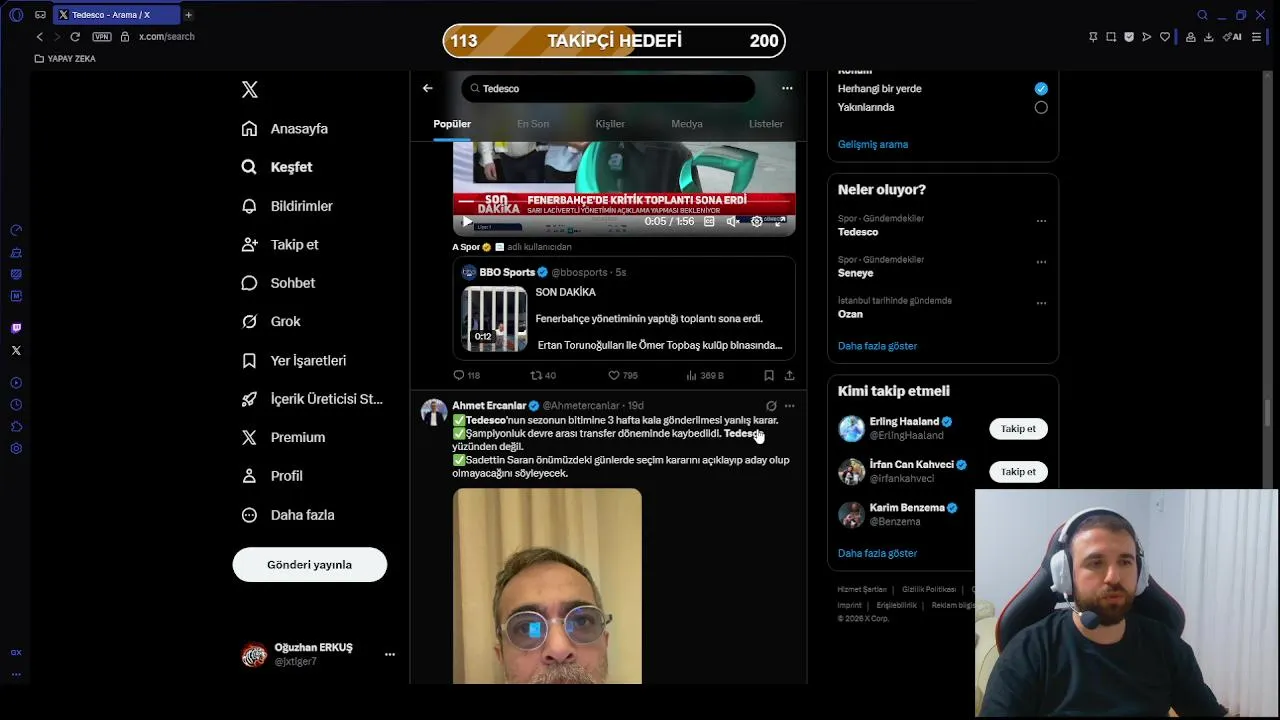Screen dimensions: 1280x720
Task: Open more options next to Tedesco search
Action: (787, 88)
